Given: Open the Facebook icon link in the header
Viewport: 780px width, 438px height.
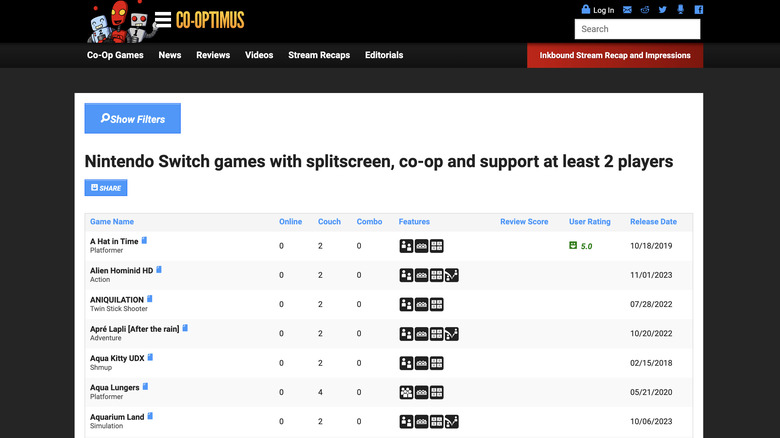Looking at the screenshot, I should pos(698,9).
